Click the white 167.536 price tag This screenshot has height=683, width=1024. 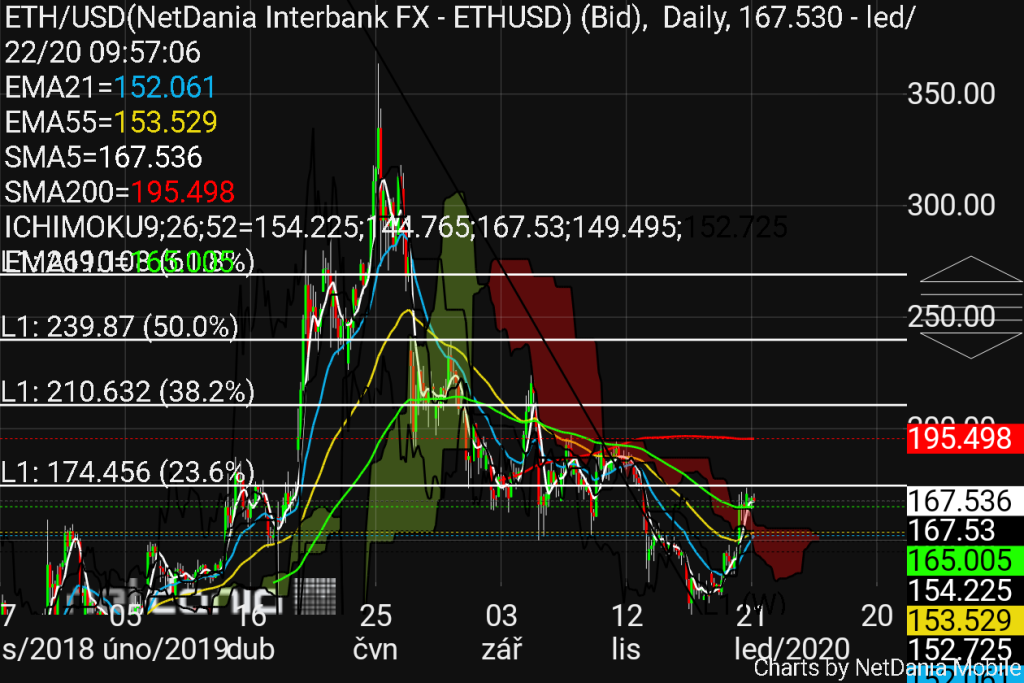tap(965, 501)
